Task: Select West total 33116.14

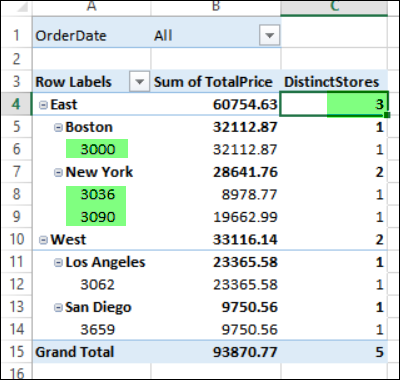Action: point(245,240)
